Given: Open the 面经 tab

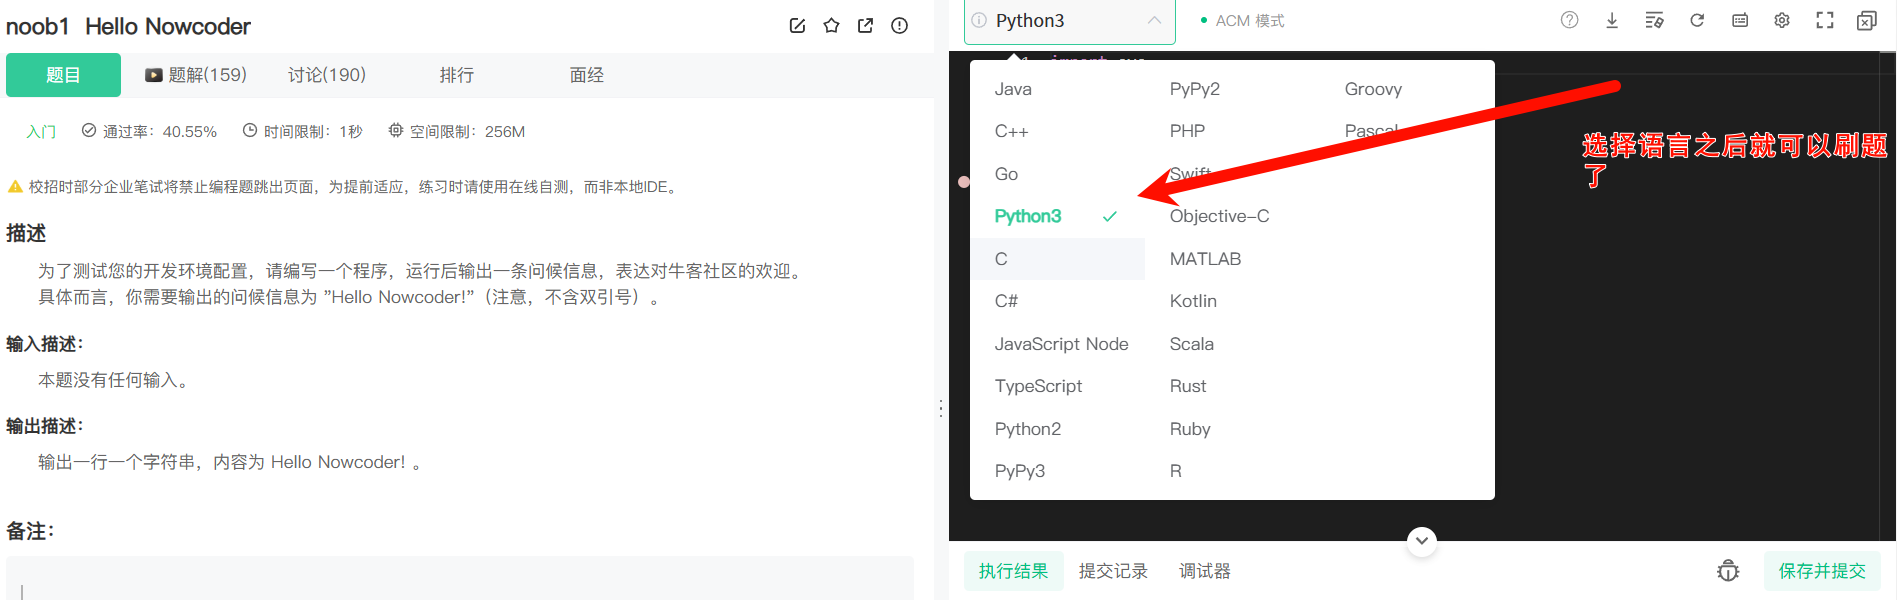Looking at the screenshot, I should [x=587, y=75].
